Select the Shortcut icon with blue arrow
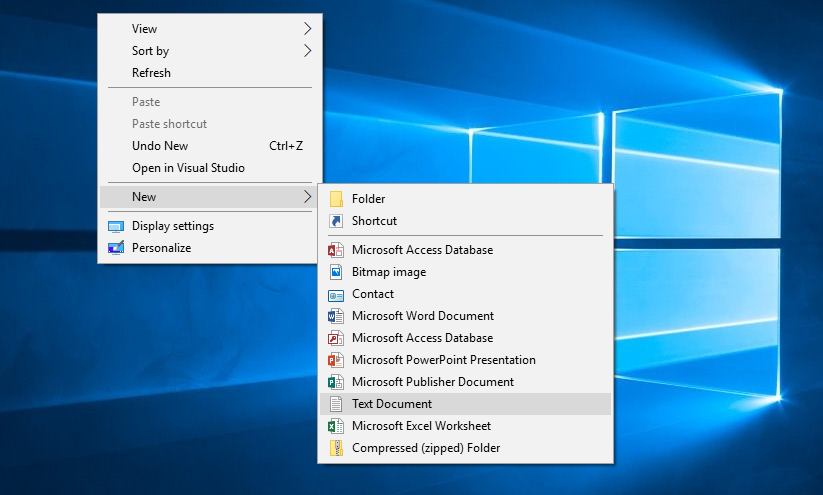The image size is (823, 495). 336,221
